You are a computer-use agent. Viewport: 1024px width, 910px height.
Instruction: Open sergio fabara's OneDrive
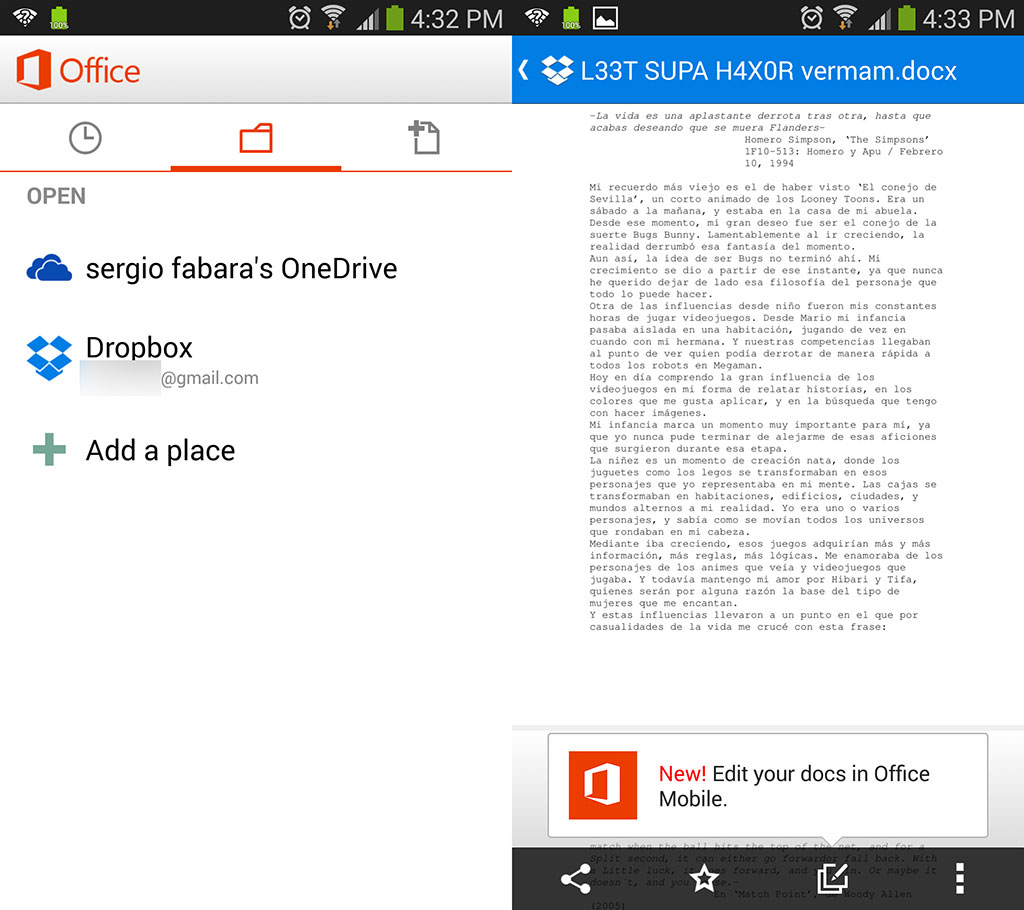click(241, 268)
